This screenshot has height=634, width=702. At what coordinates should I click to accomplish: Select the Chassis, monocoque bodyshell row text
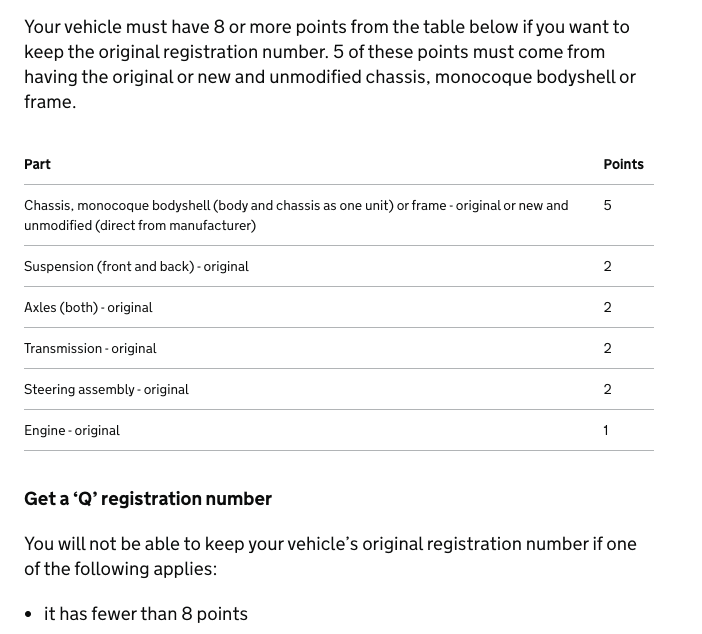click(296, 215)
